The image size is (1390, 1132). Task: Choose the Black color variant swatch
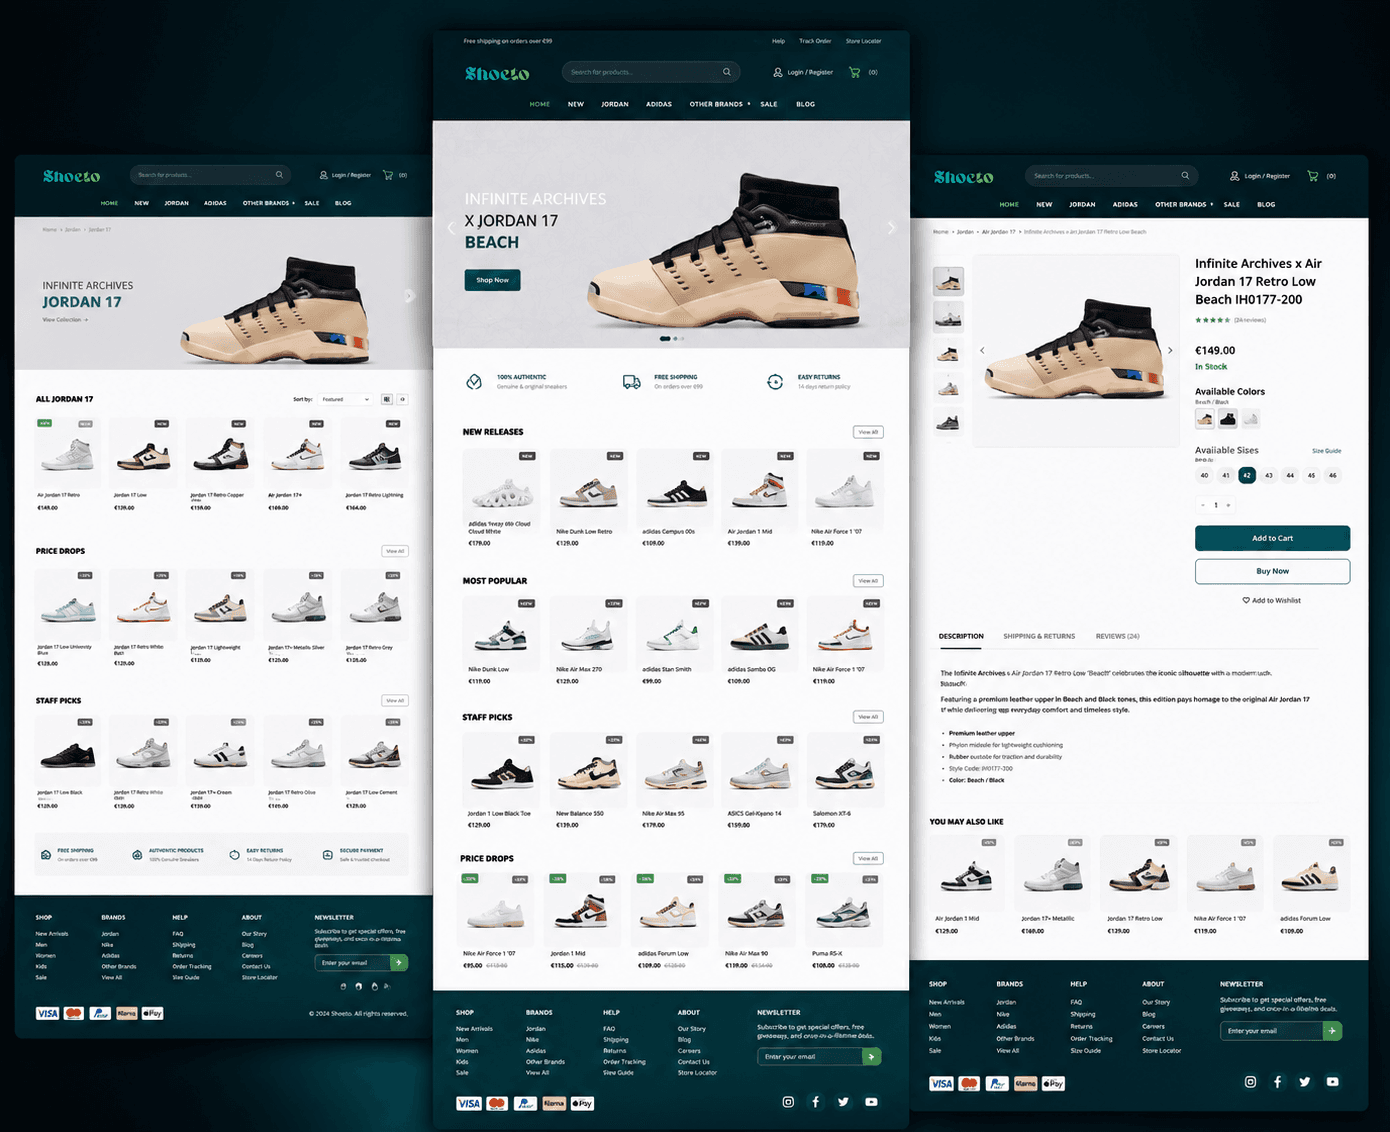click(x=1228, y=419)
